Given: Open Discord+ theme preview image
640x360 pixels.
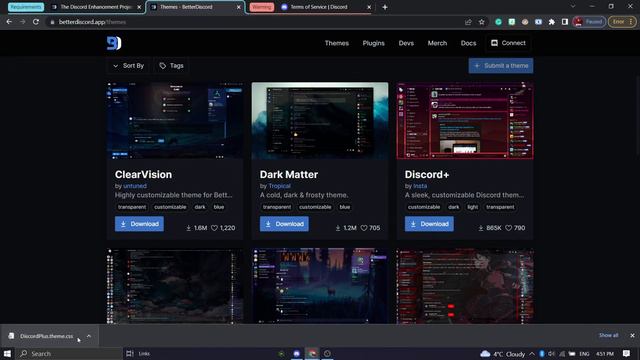Looking at the screenshot, I should pos(465,121).
